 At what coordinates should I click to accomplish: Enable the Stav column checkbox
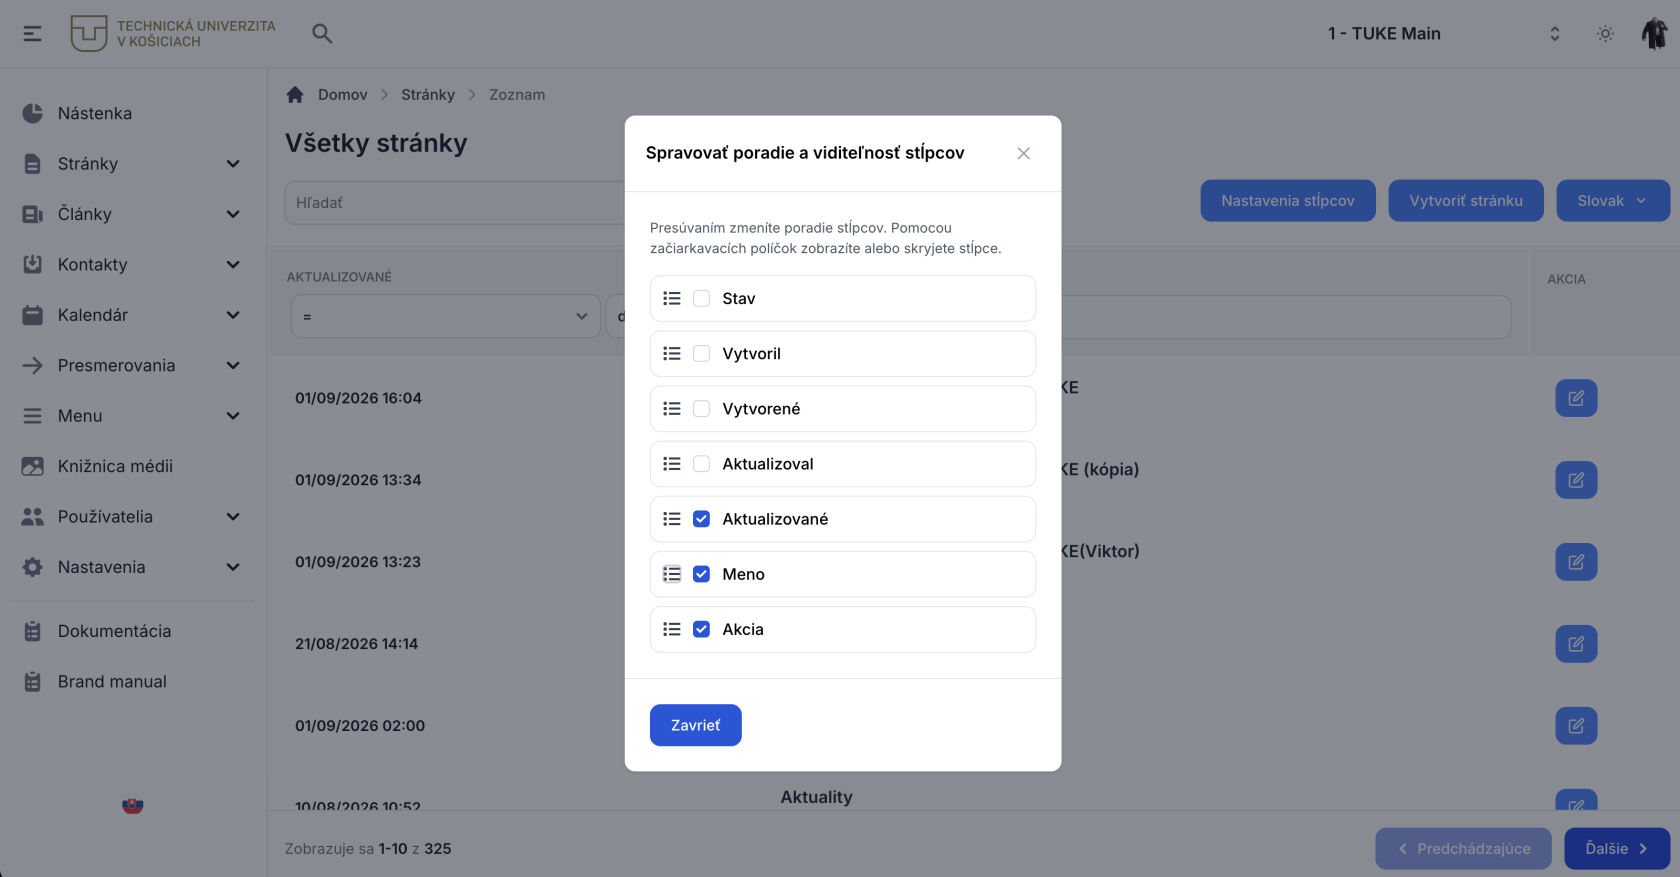coord(702,298)
